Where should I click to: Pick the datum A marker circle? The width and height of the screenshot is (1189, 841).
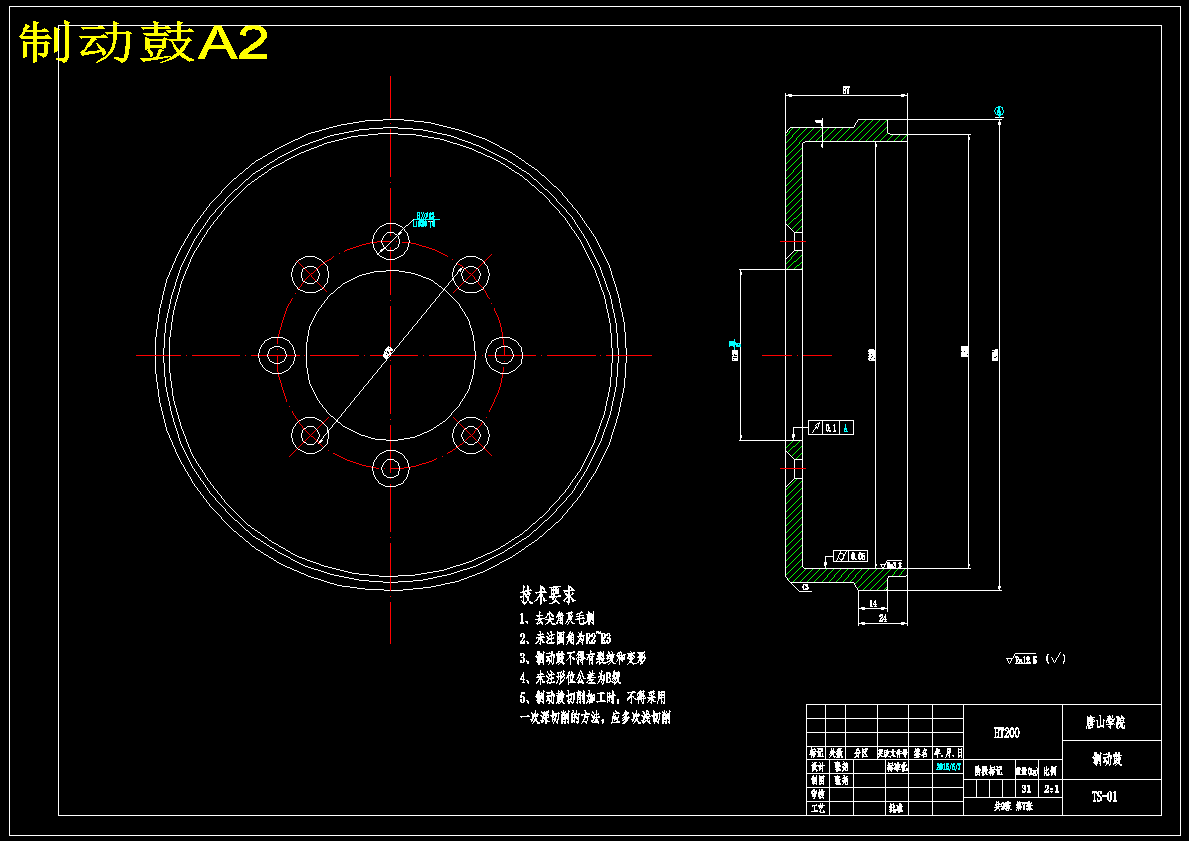tap(999, 112)
